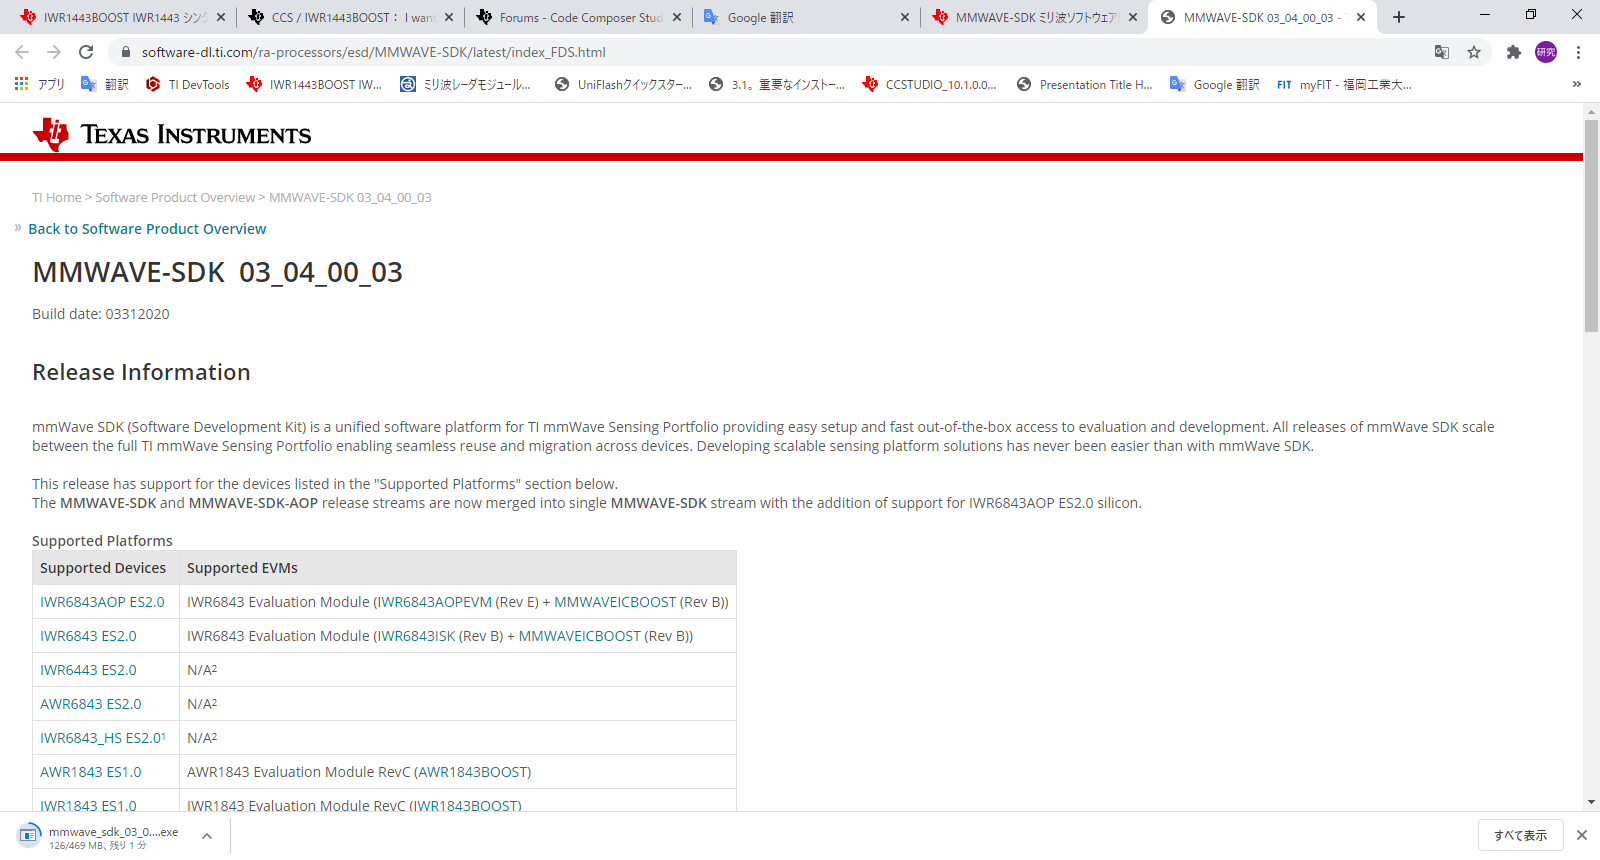Image resolution: width=1600 pixels, height=860 pixels.
Task: Close the Forums - Code Composer Studio tab
Action: pos(677,17)
